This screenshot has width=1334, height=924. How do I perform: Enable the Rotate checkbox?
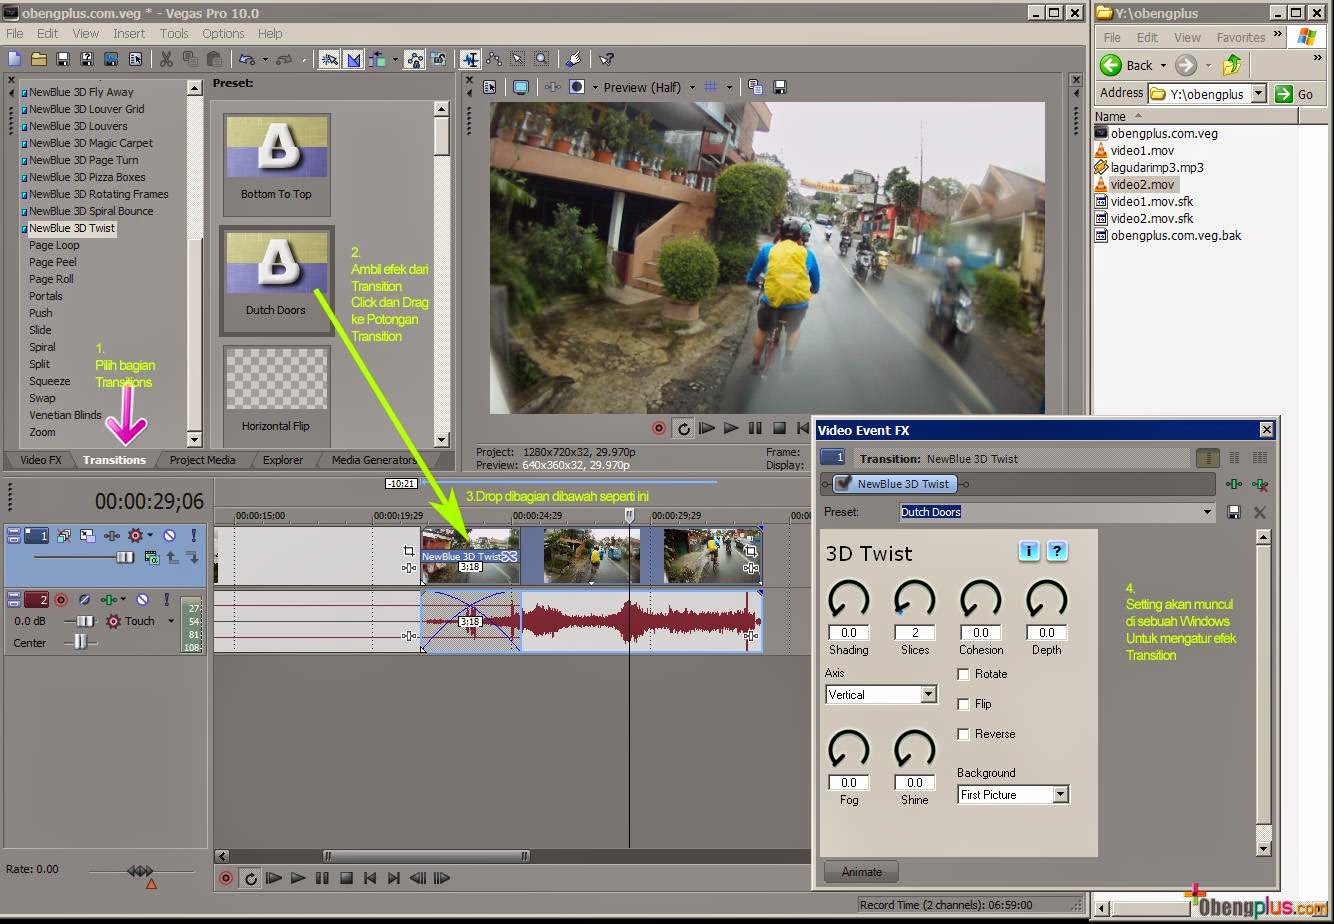[964, 674]
